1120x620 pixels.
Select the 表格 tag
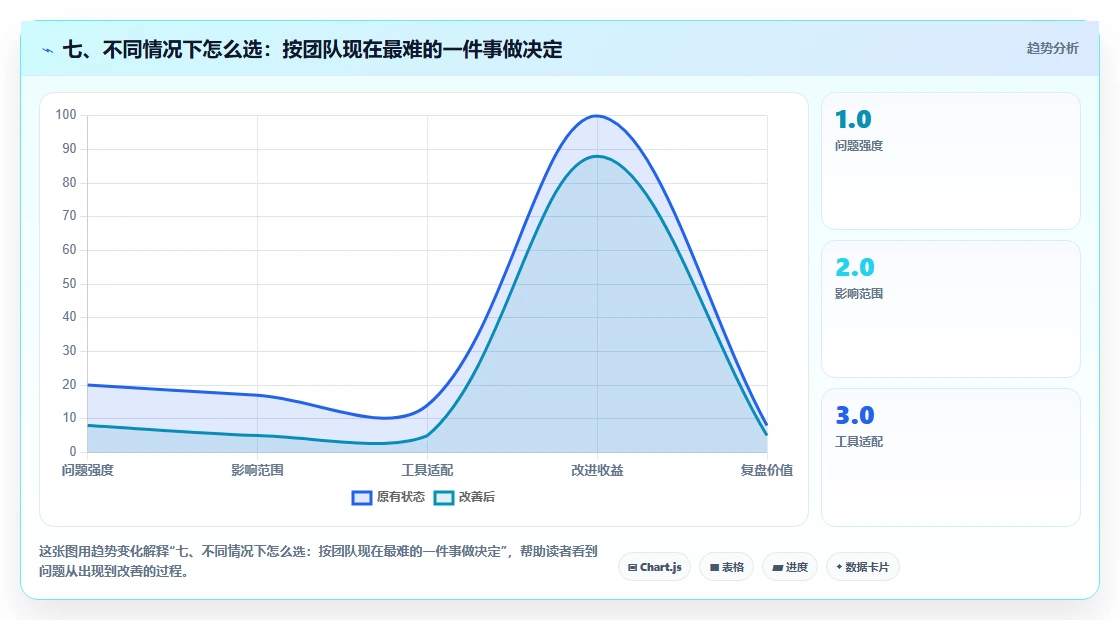(x=726, y=567)
